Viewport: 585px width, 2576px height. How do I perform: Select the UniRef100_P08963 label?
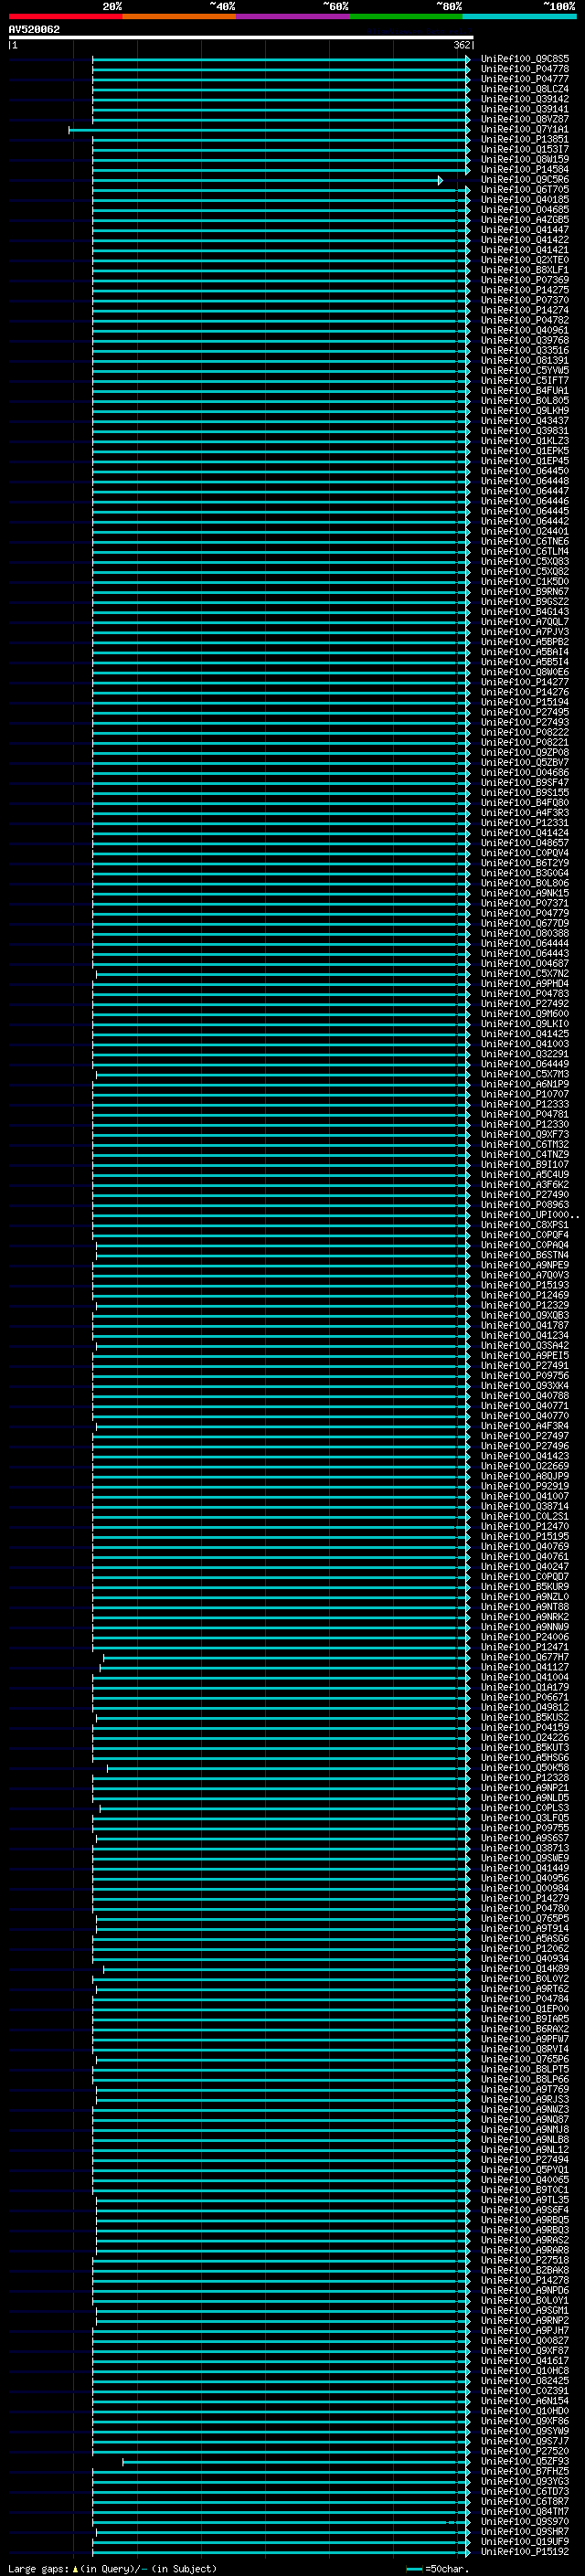524,1205
